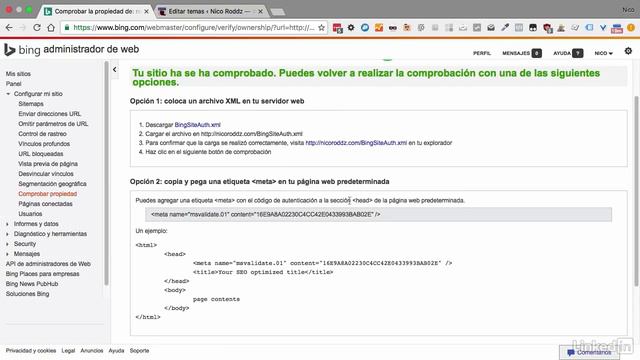Select Enviar direcciones URL
The width and height of the screenshot is (640, 360).
coord(49,114)
